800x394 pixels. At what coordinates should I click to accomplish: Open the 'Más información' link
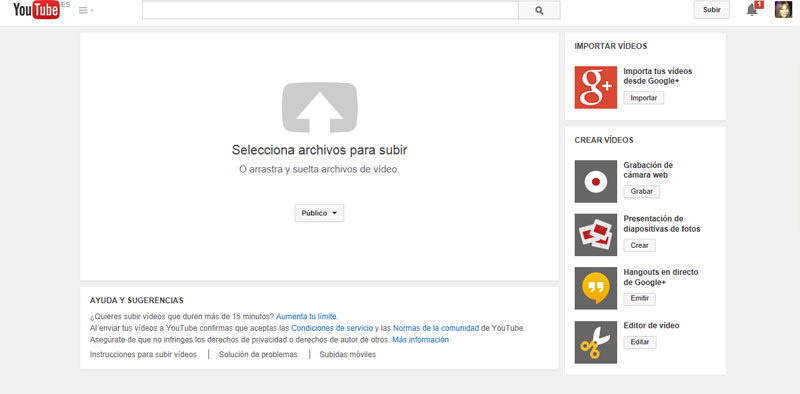(420, 340)
